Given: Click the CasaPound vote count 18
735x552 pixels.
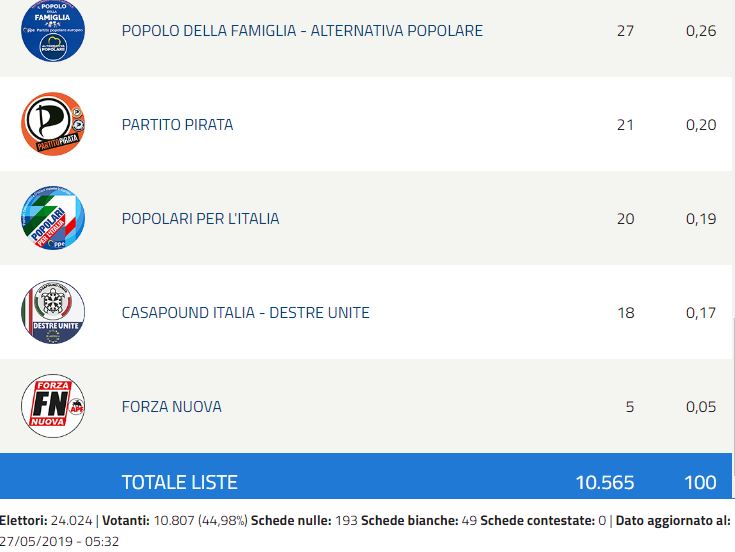Looking at the screenshot, I should click(626, 313).
